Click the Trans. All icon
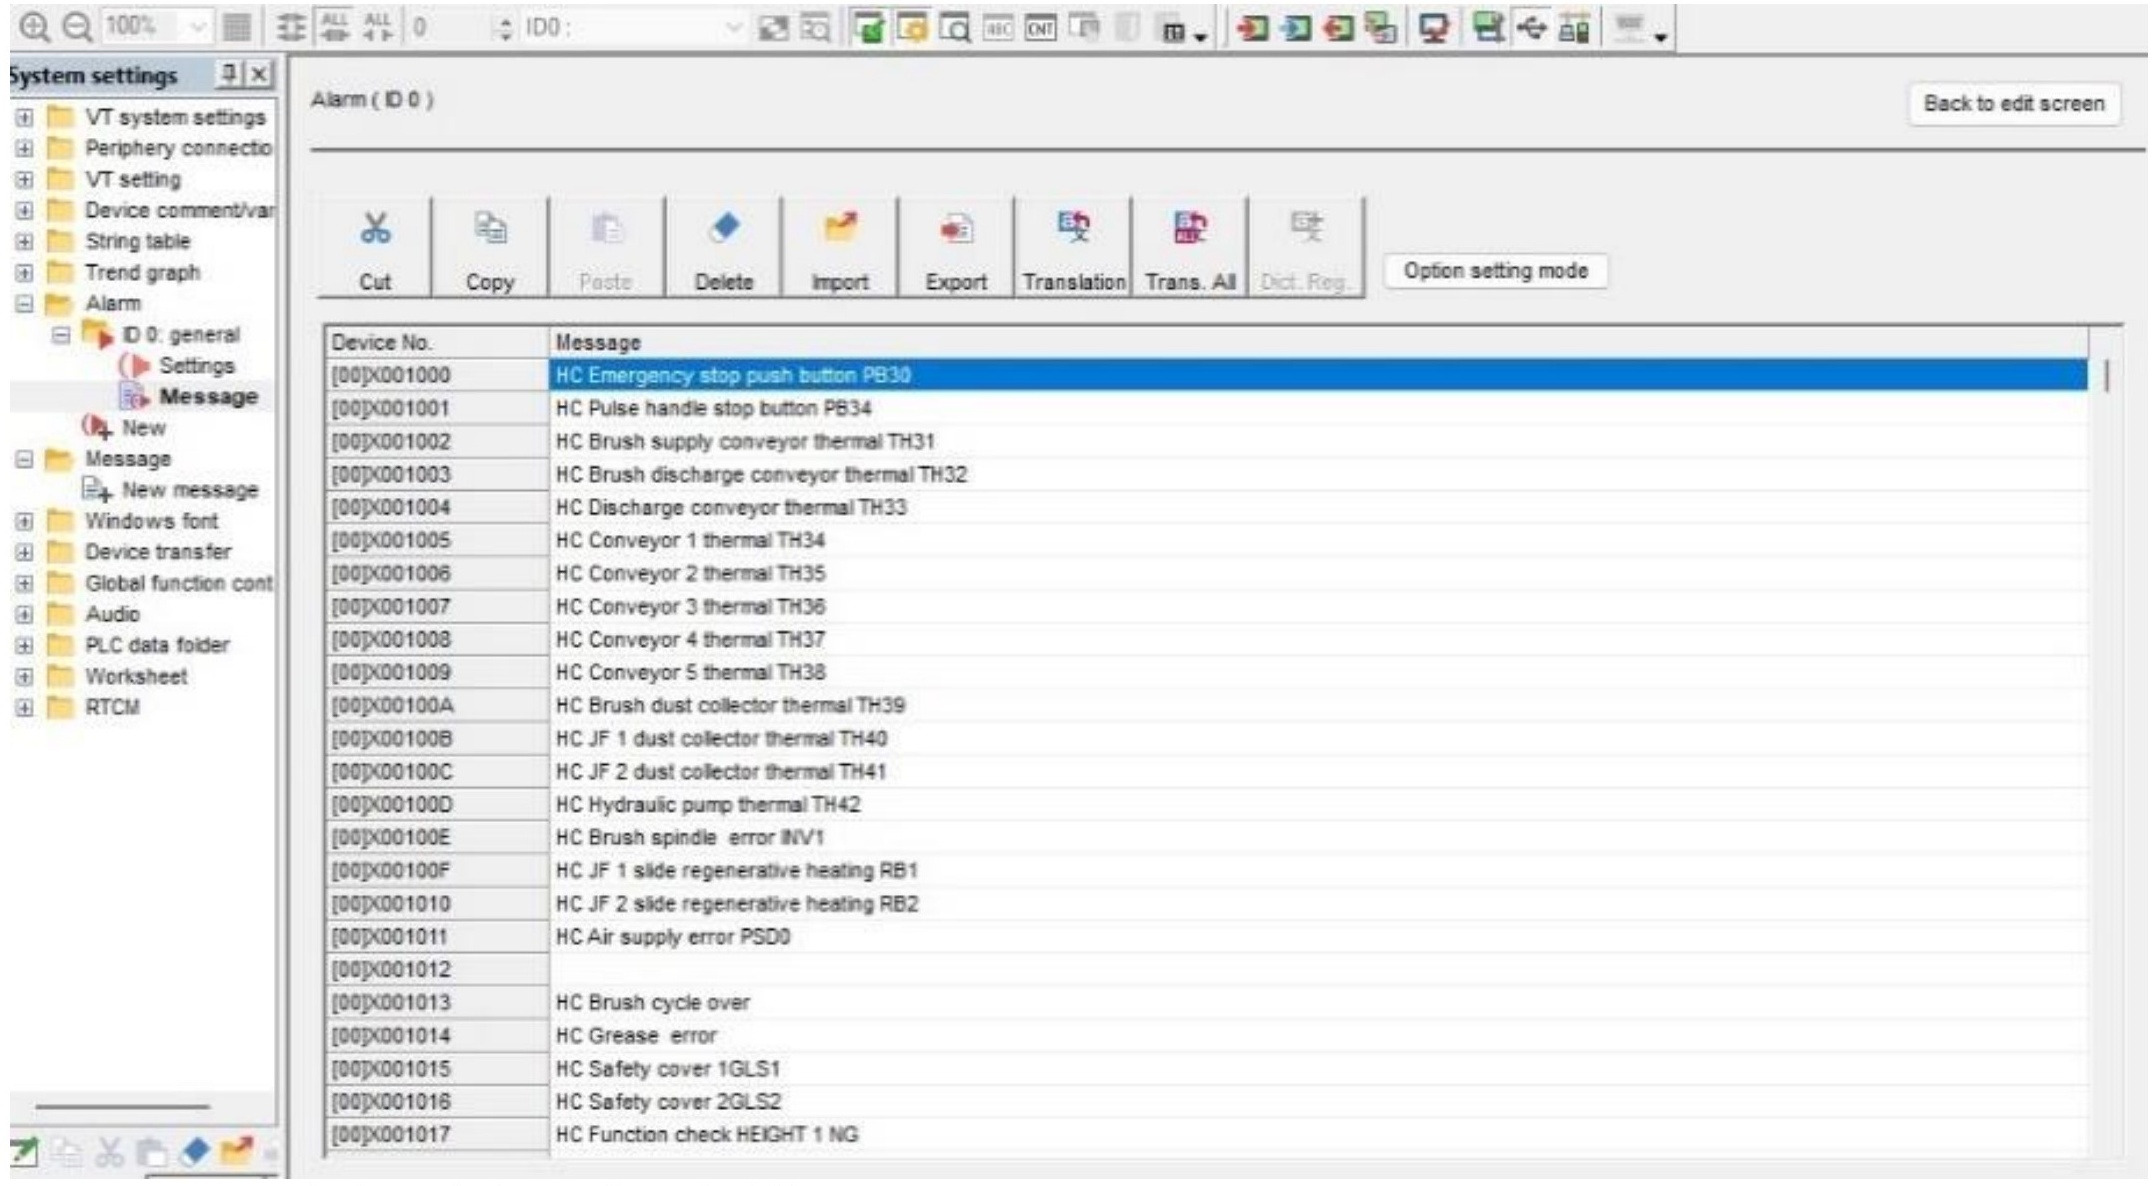2153x1186 pixels. (1189, 246)
